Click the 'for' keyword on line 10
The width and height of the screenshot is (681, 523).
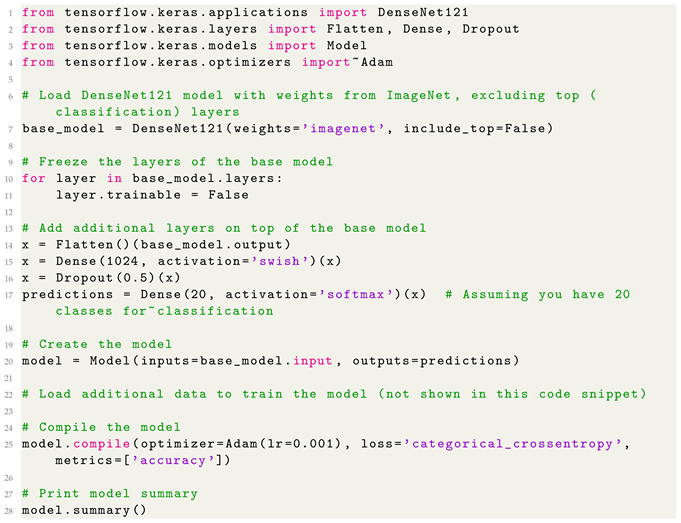34,179
